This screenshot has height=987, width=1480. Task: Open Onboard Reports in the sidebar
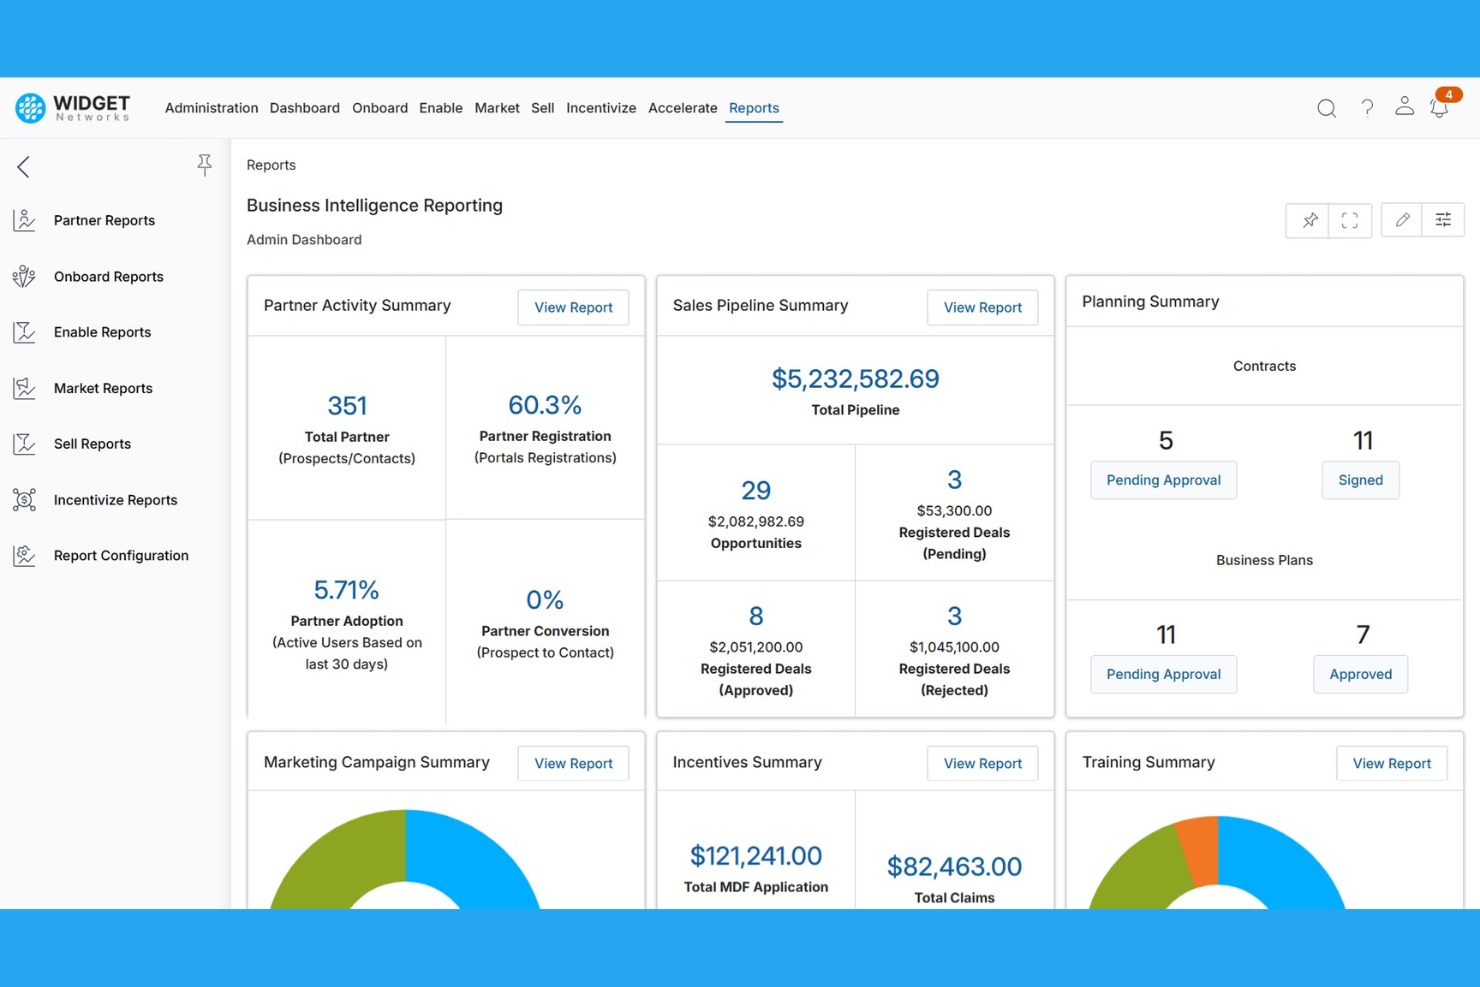[x=109, y=276]
